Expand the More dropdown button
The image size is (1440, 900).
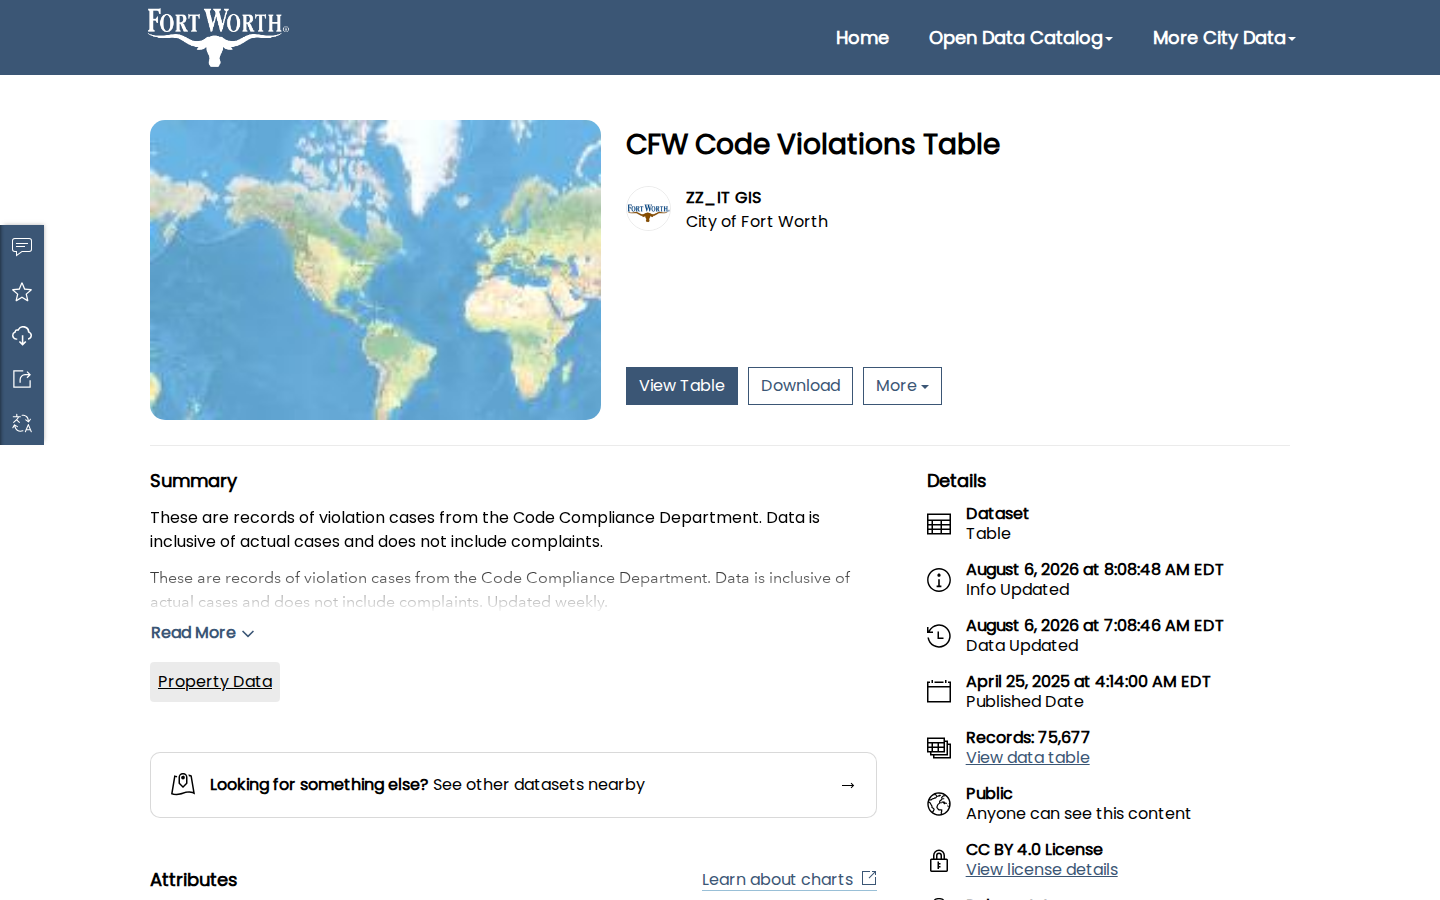(902, 386)
